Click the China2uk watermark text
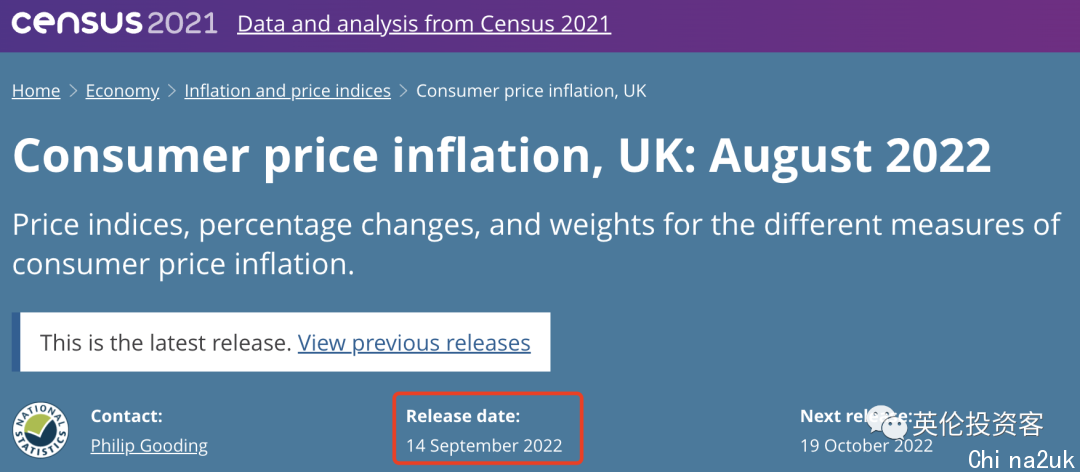The width and height of the screenshot is (1080, 472). (1021, 459)
